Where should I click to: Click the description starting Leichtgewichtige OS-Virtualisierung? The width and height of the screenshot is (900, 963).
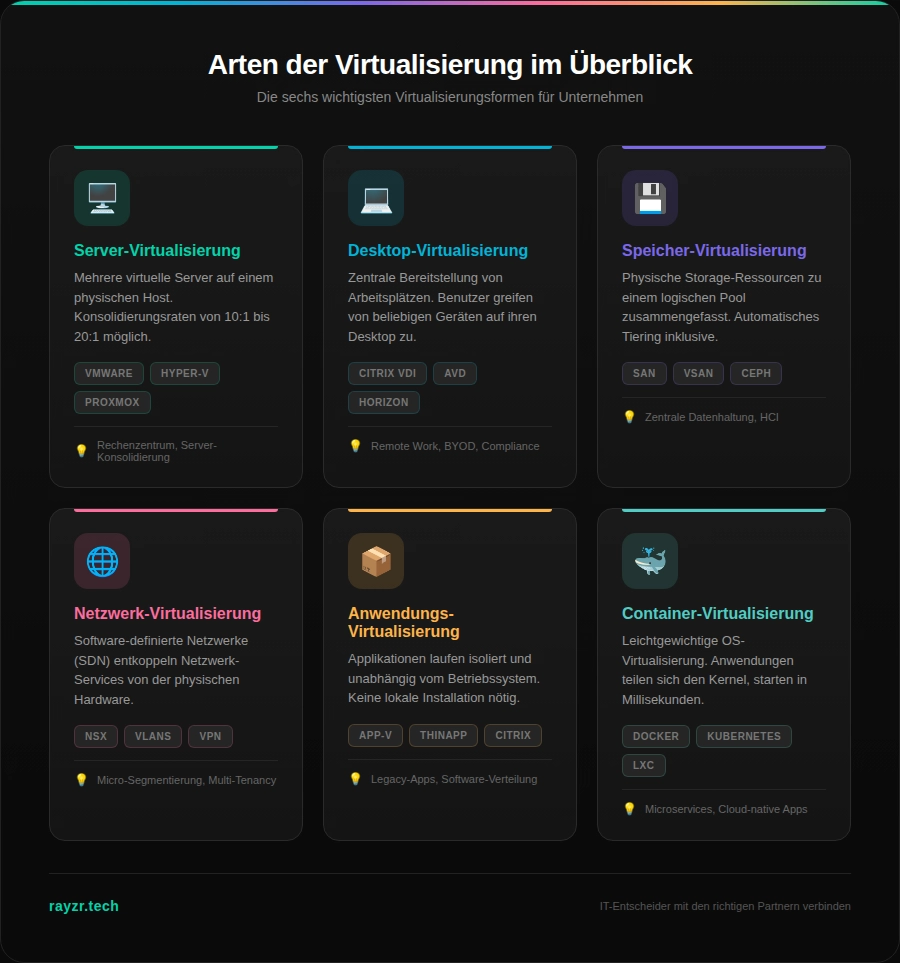(x=714, y=670)
